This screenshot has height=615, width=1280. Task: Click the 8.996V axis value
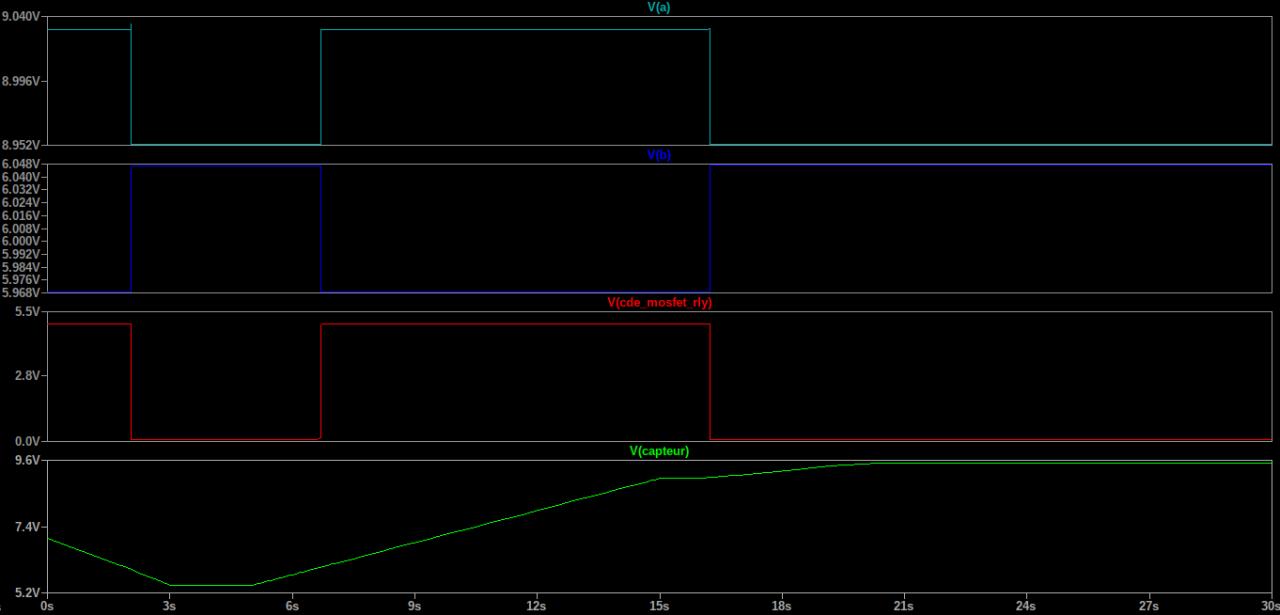pos(20,81)
